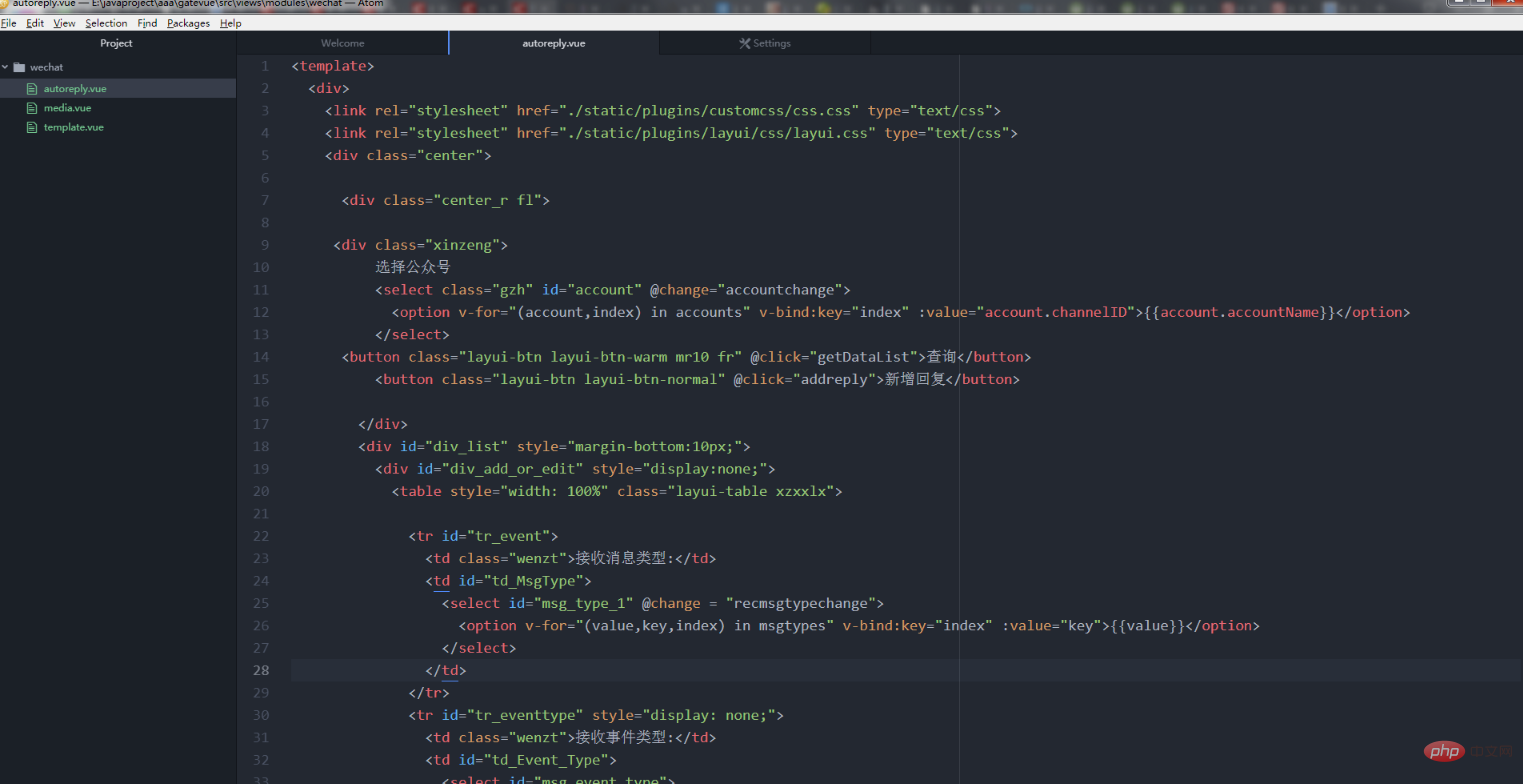Click the "div_list" id value
Image resolution: width=1523 pixels, height=784 pixels.
(467, 446)
